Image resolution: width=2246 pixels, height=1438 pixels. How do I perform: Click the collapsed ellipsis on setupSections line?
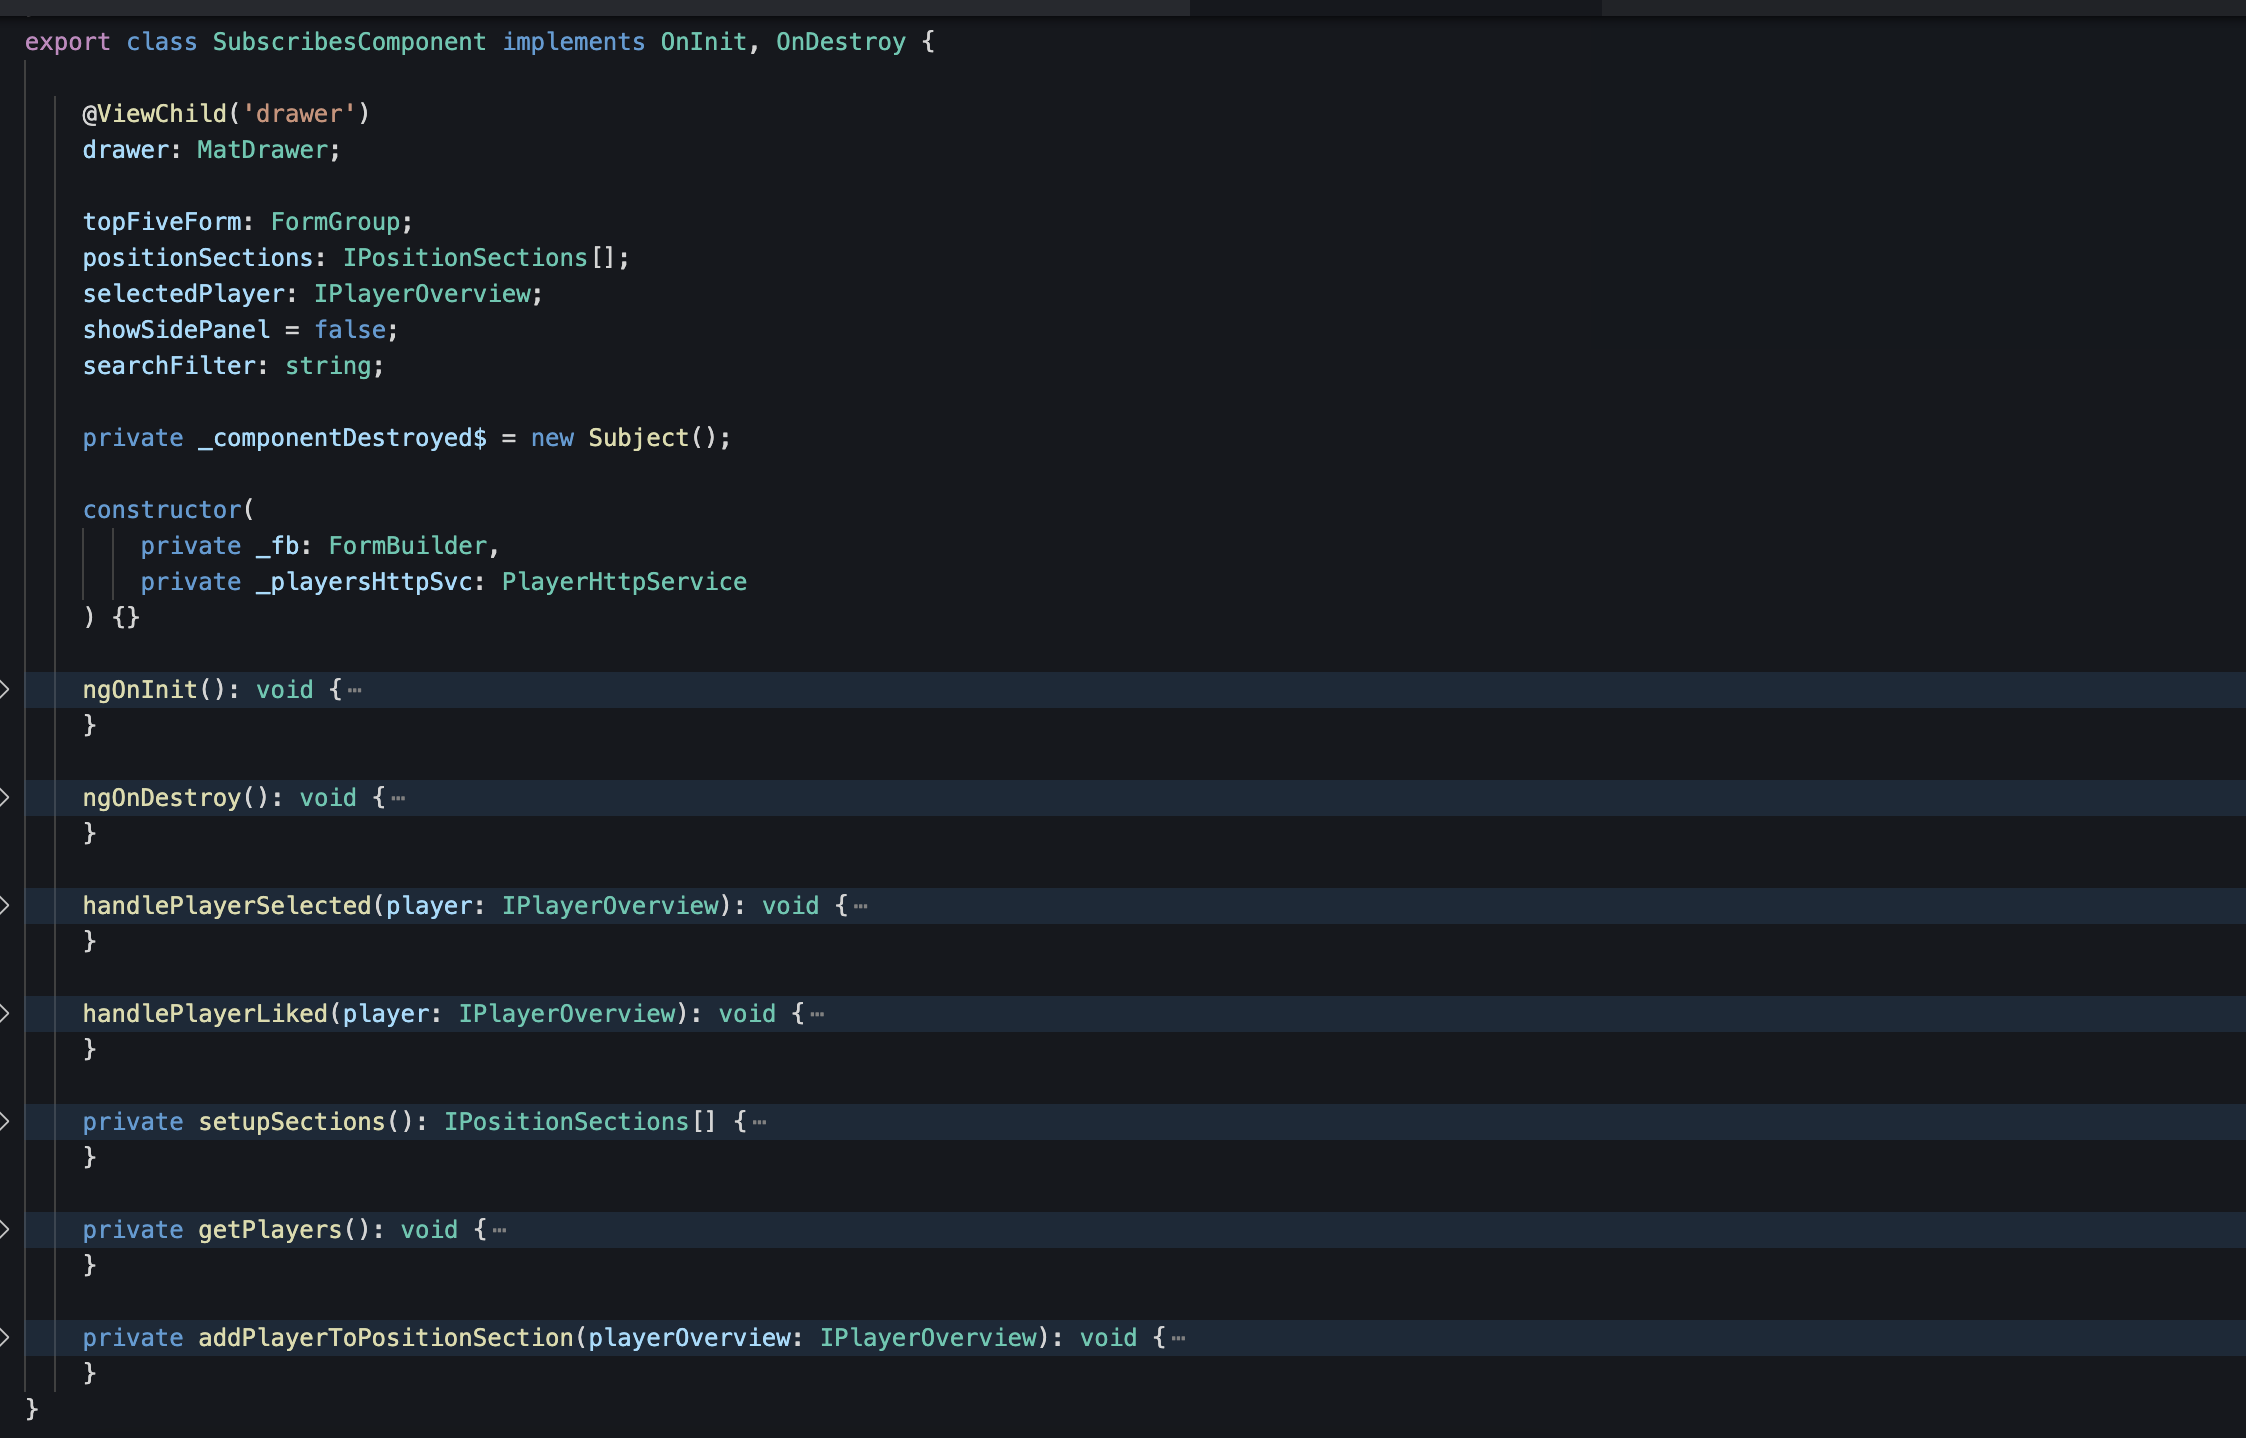click(x=760, y=1122)
